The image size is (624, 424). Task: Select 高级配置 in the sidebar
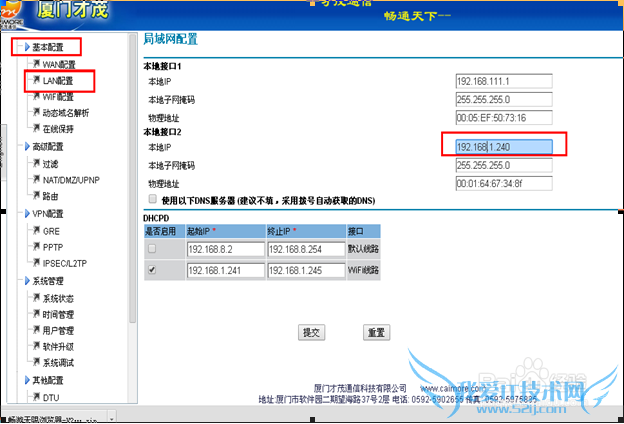pyautogui.click(x=48, y=147)
